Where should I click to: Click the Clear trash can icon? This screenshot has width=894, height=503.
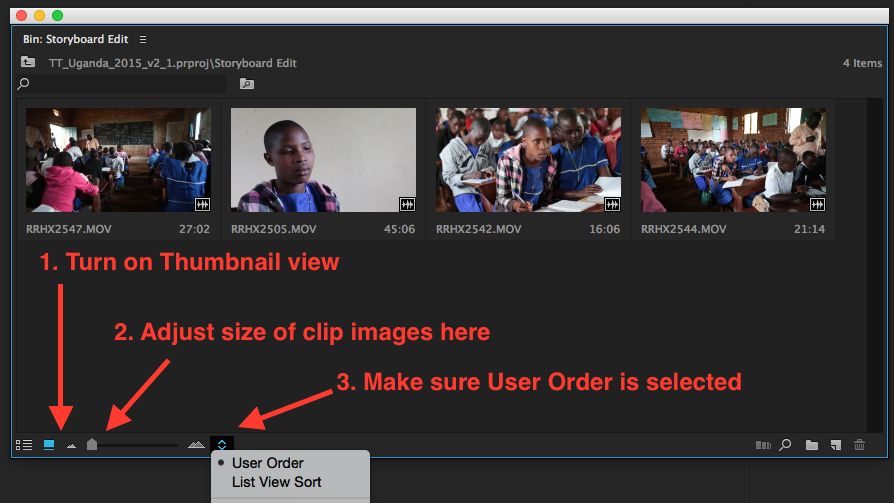point(859,445)
